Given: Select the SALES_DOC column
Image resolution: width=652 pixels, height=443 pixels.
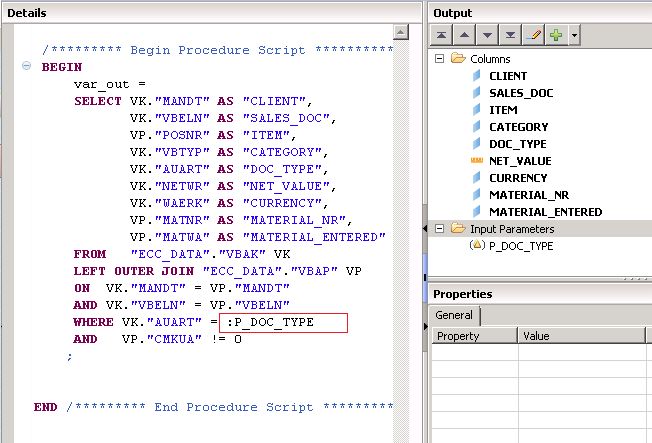Looking at the screenshot, I should (520, 93).
